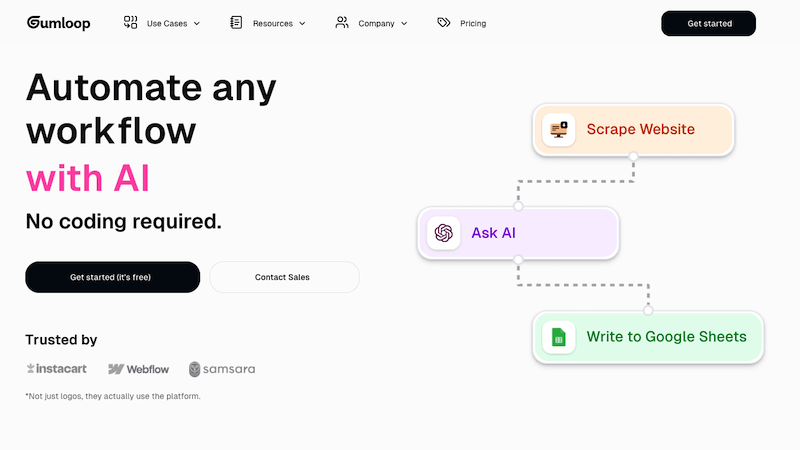The image size is (800, 450).
Task: Click the Google Sheets icon
Action: click(559, 337)
